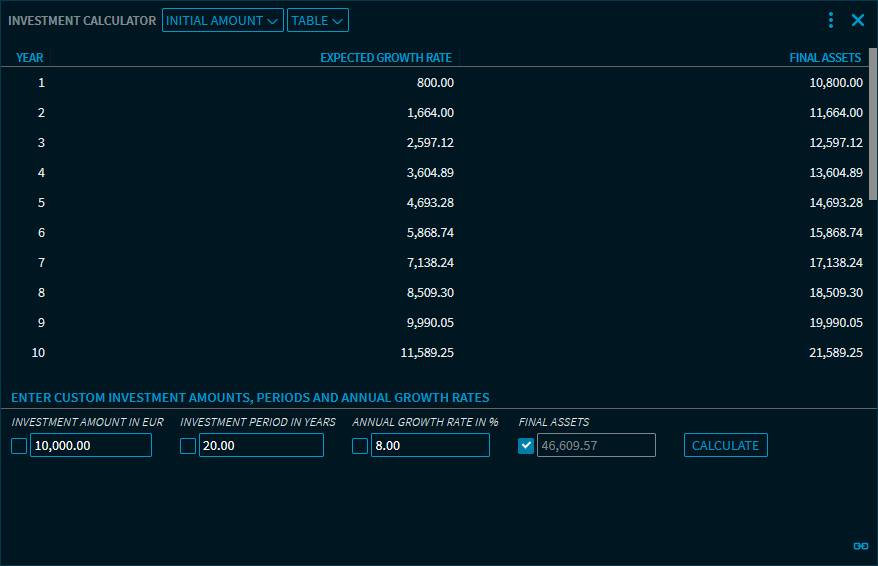Enable the Annual Growth Rate checkbox
The width and height of the screenshot is (878, 566).
(360, 446)
